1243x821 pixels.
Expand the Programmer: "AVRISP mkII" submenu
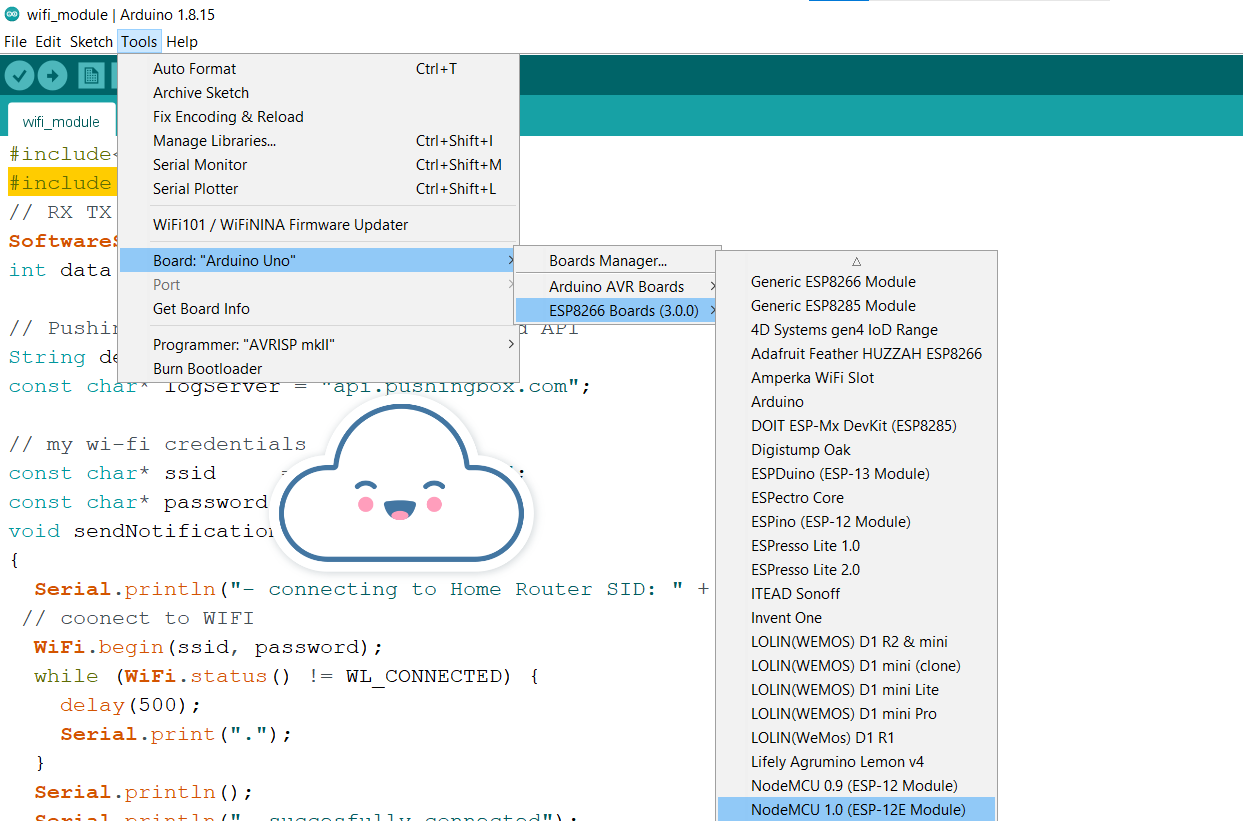click(318, 345)
